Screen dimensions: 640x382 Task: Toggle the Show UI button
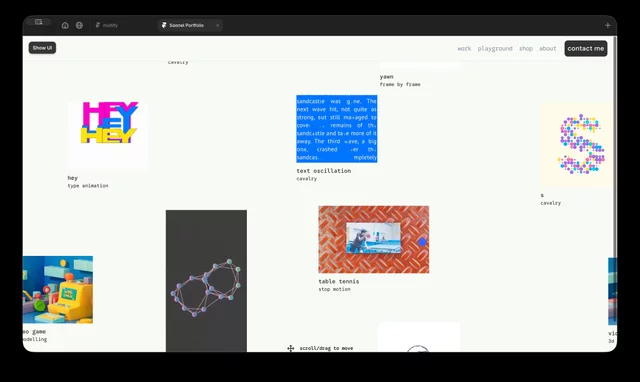42,48
